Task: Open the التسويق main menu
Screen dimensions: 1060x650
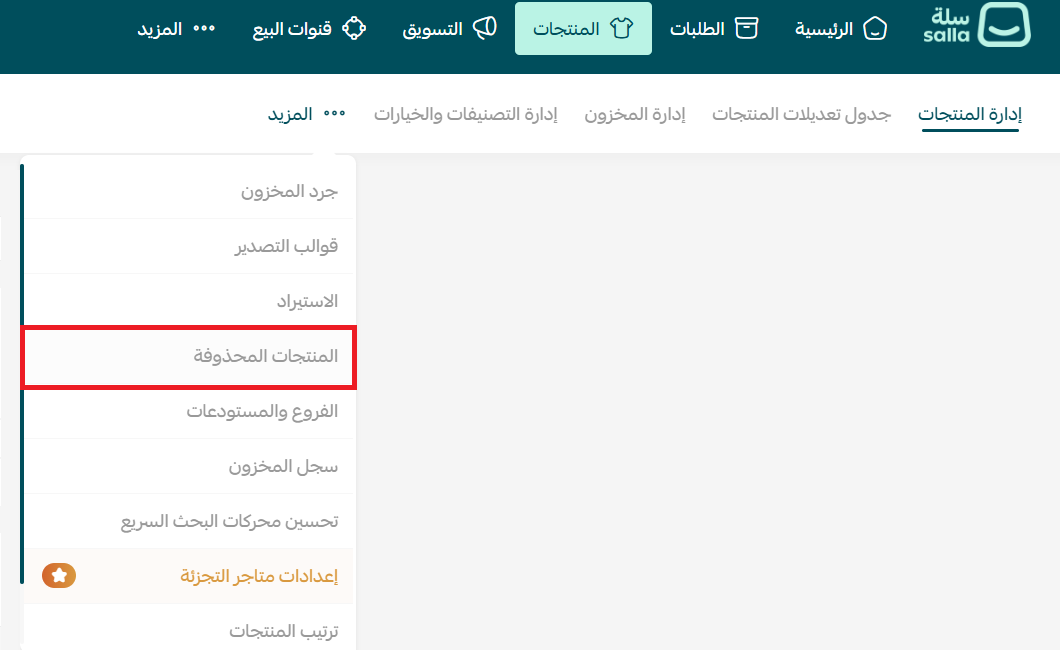Action: 450,28
